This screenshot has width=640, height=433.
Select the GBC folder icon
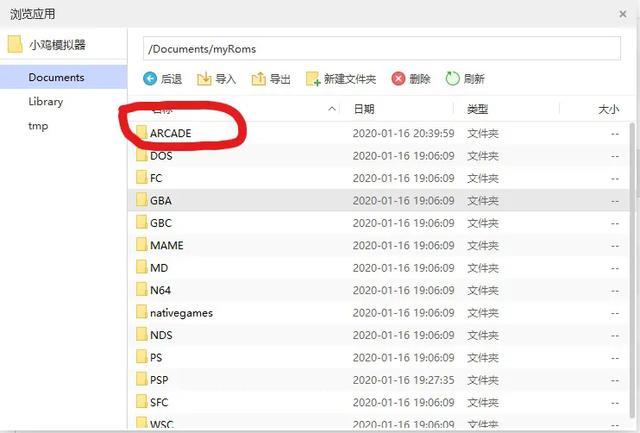coord(142,223)
